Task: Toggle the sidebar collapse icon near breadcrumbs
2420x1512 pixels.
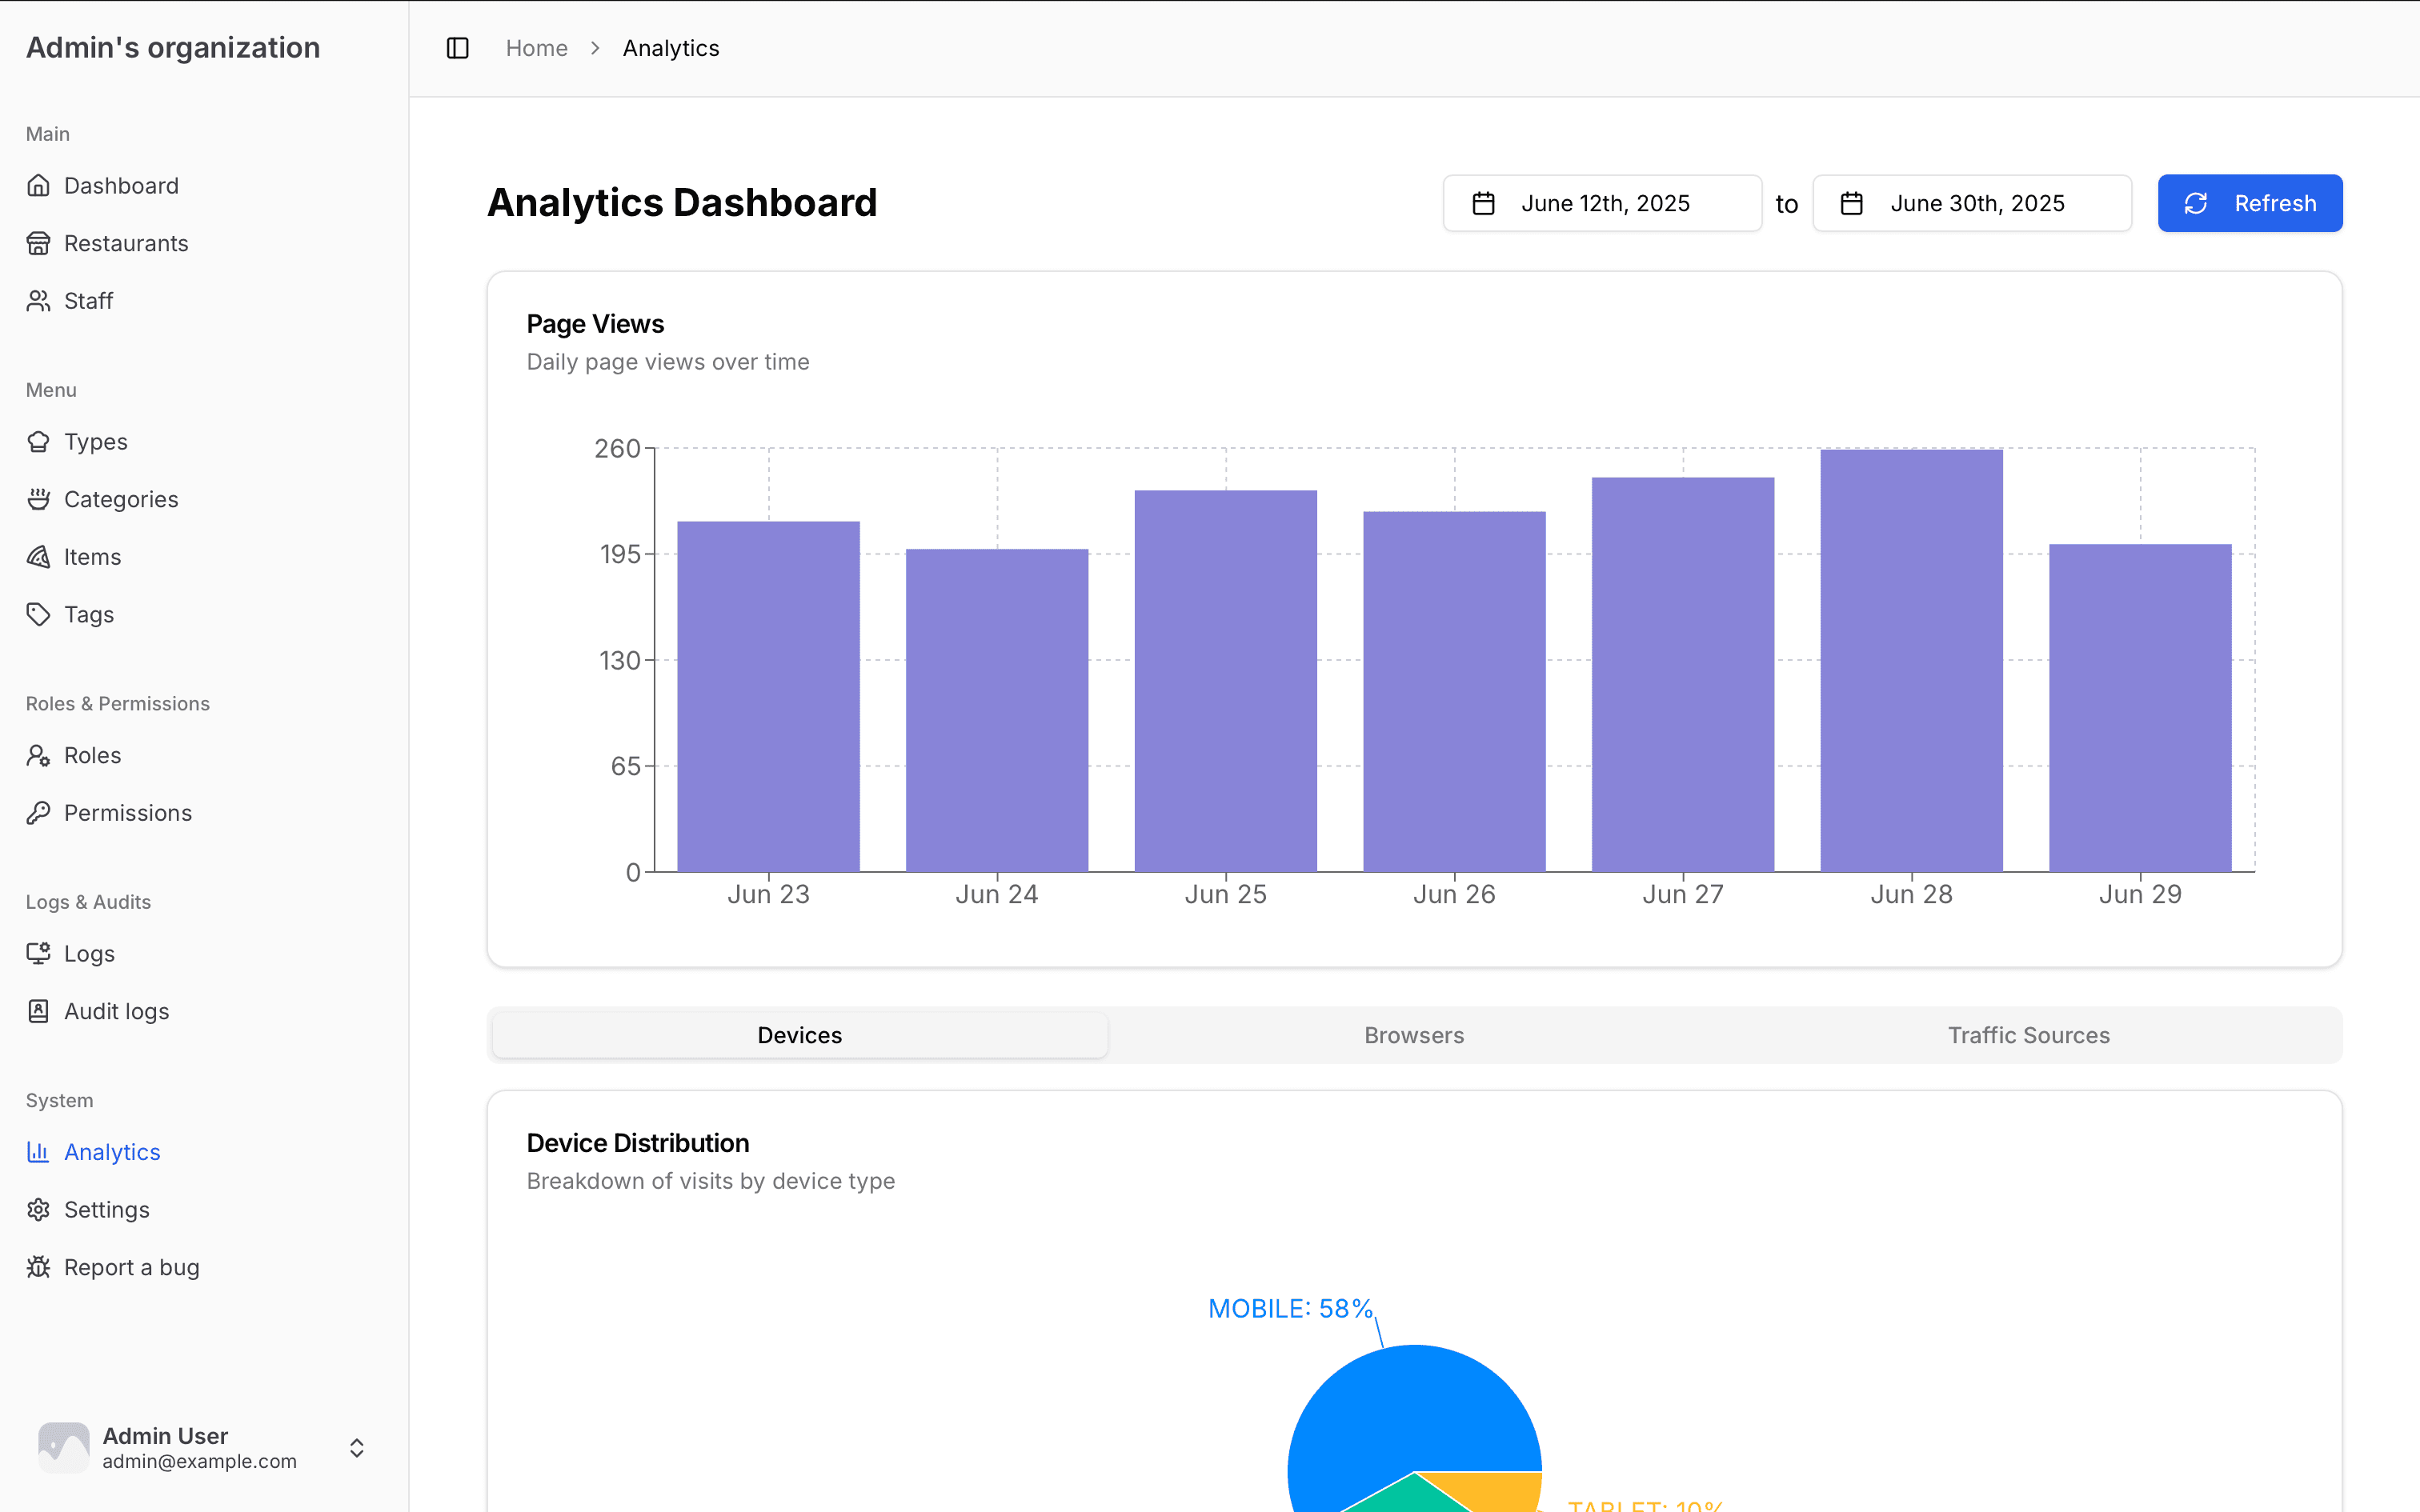Action: 457,47
